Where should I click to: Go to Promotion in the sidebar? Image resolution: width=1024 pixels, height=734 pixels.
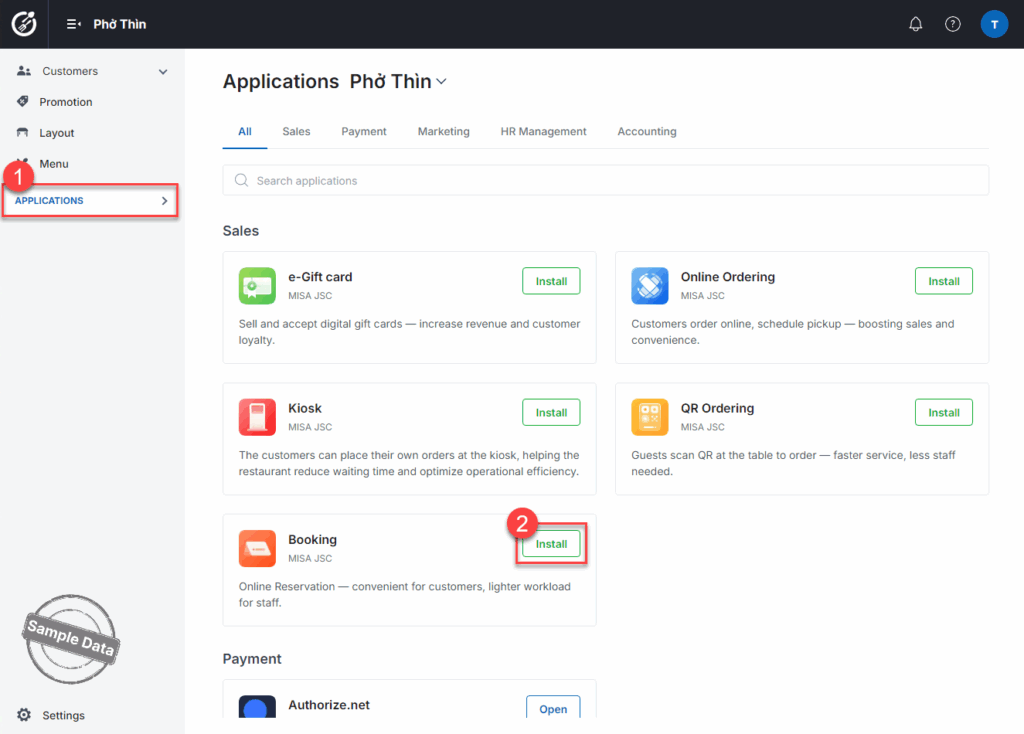66,102
